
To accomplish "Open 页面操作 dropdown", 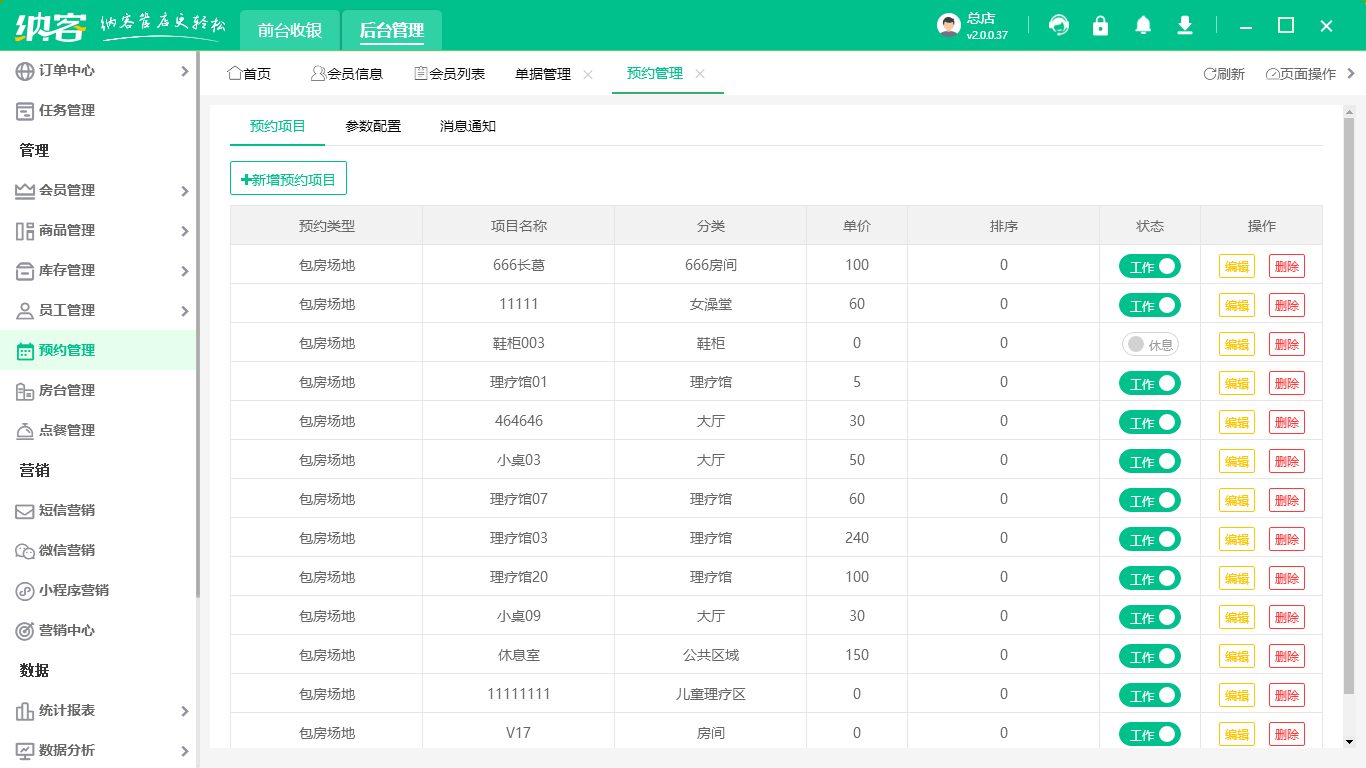I will pyautogui.click(x=1300, y=74).
